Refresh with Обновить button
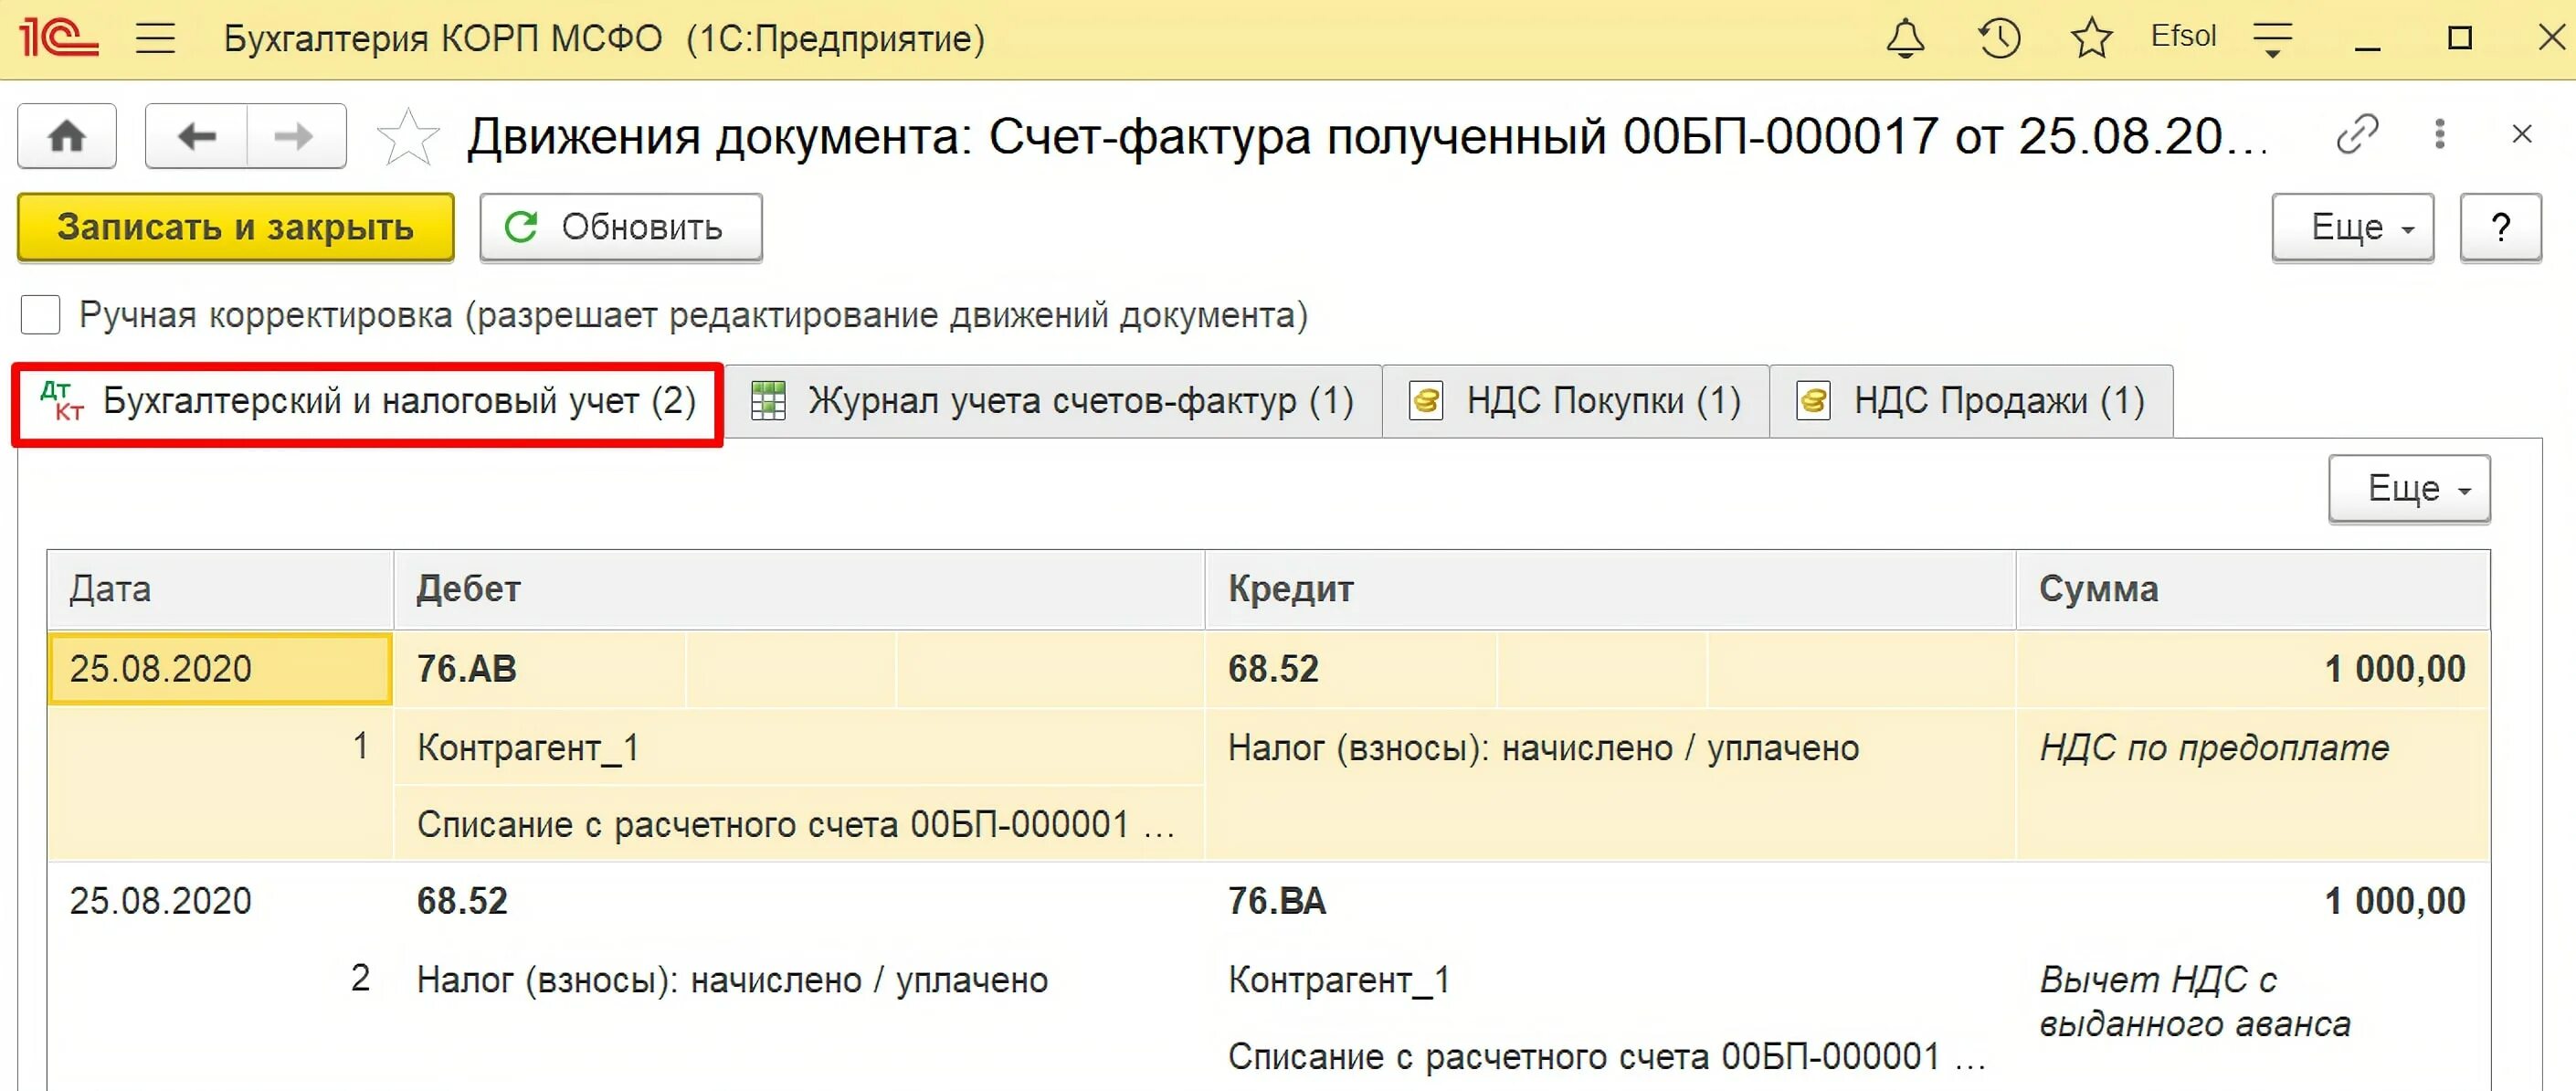 click(621, 227)
